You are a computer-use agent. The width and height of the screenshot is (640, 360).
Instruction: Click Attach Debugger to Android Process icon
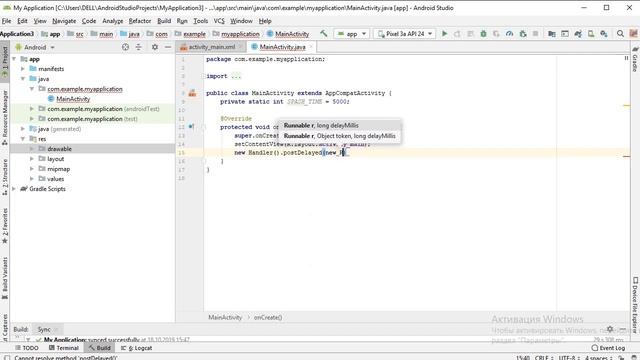point(523,34)
